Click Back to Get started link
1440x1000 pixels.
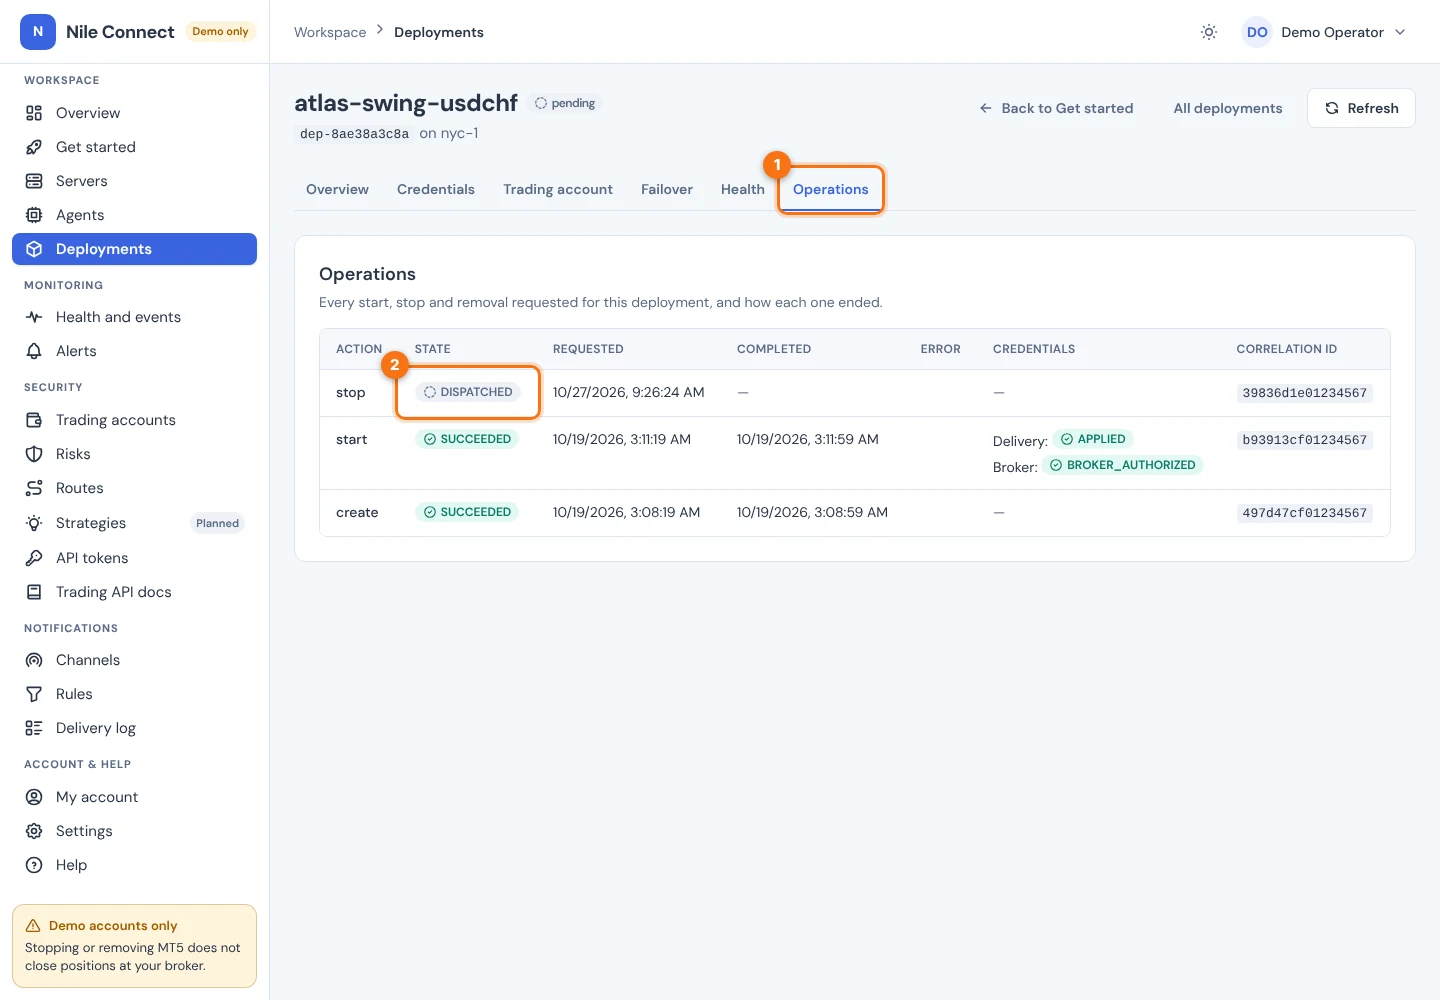(x=1056, y=108)
